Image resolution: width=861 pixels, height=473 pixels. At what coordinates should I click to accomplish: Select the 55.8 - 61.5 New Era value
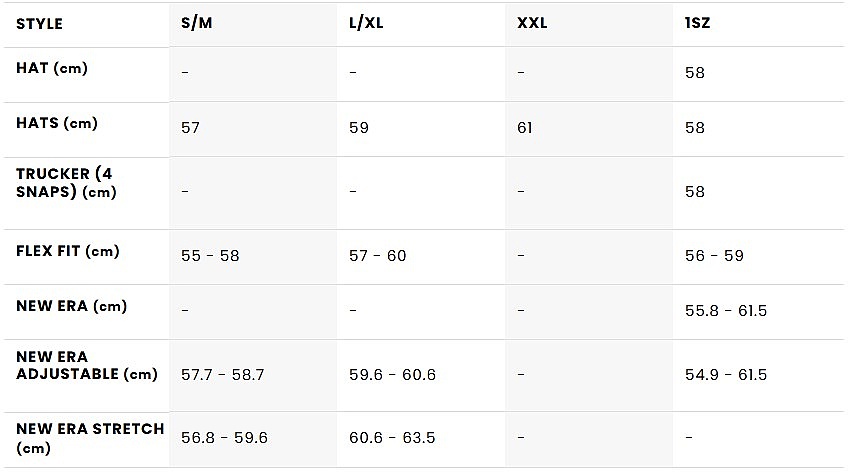(x=726, y=311)
